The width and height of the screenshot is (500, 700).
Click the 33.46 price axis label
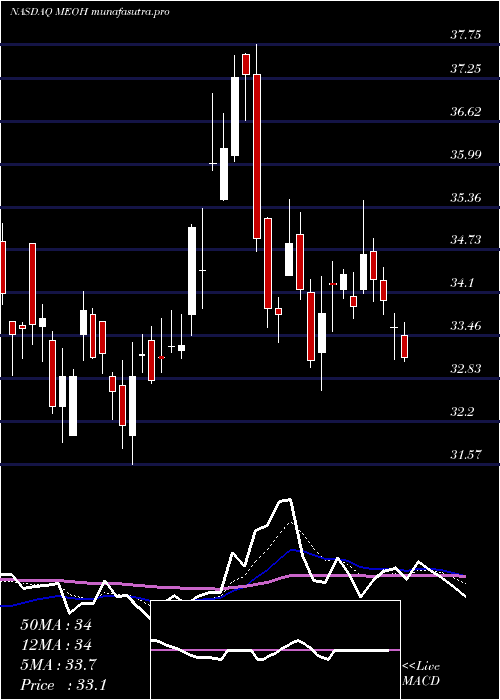tap(466, 325)
